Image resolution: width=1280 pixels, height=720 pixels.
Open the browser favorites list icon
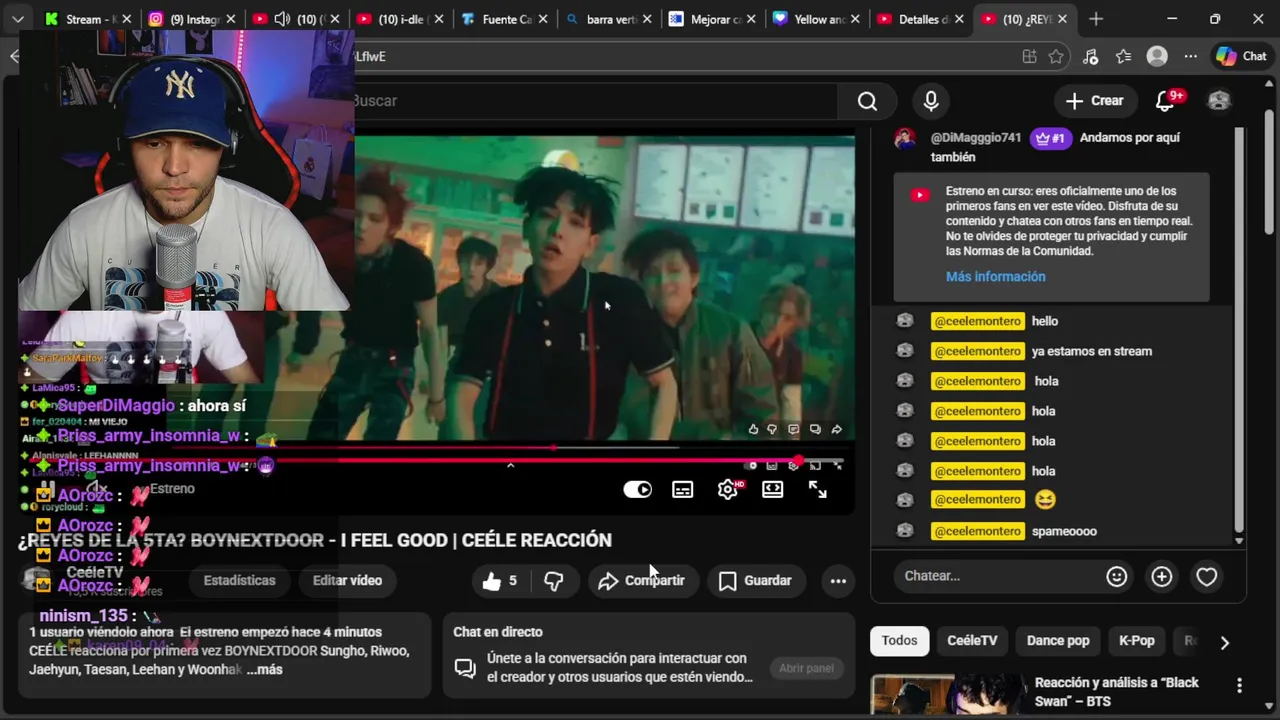1124,57
